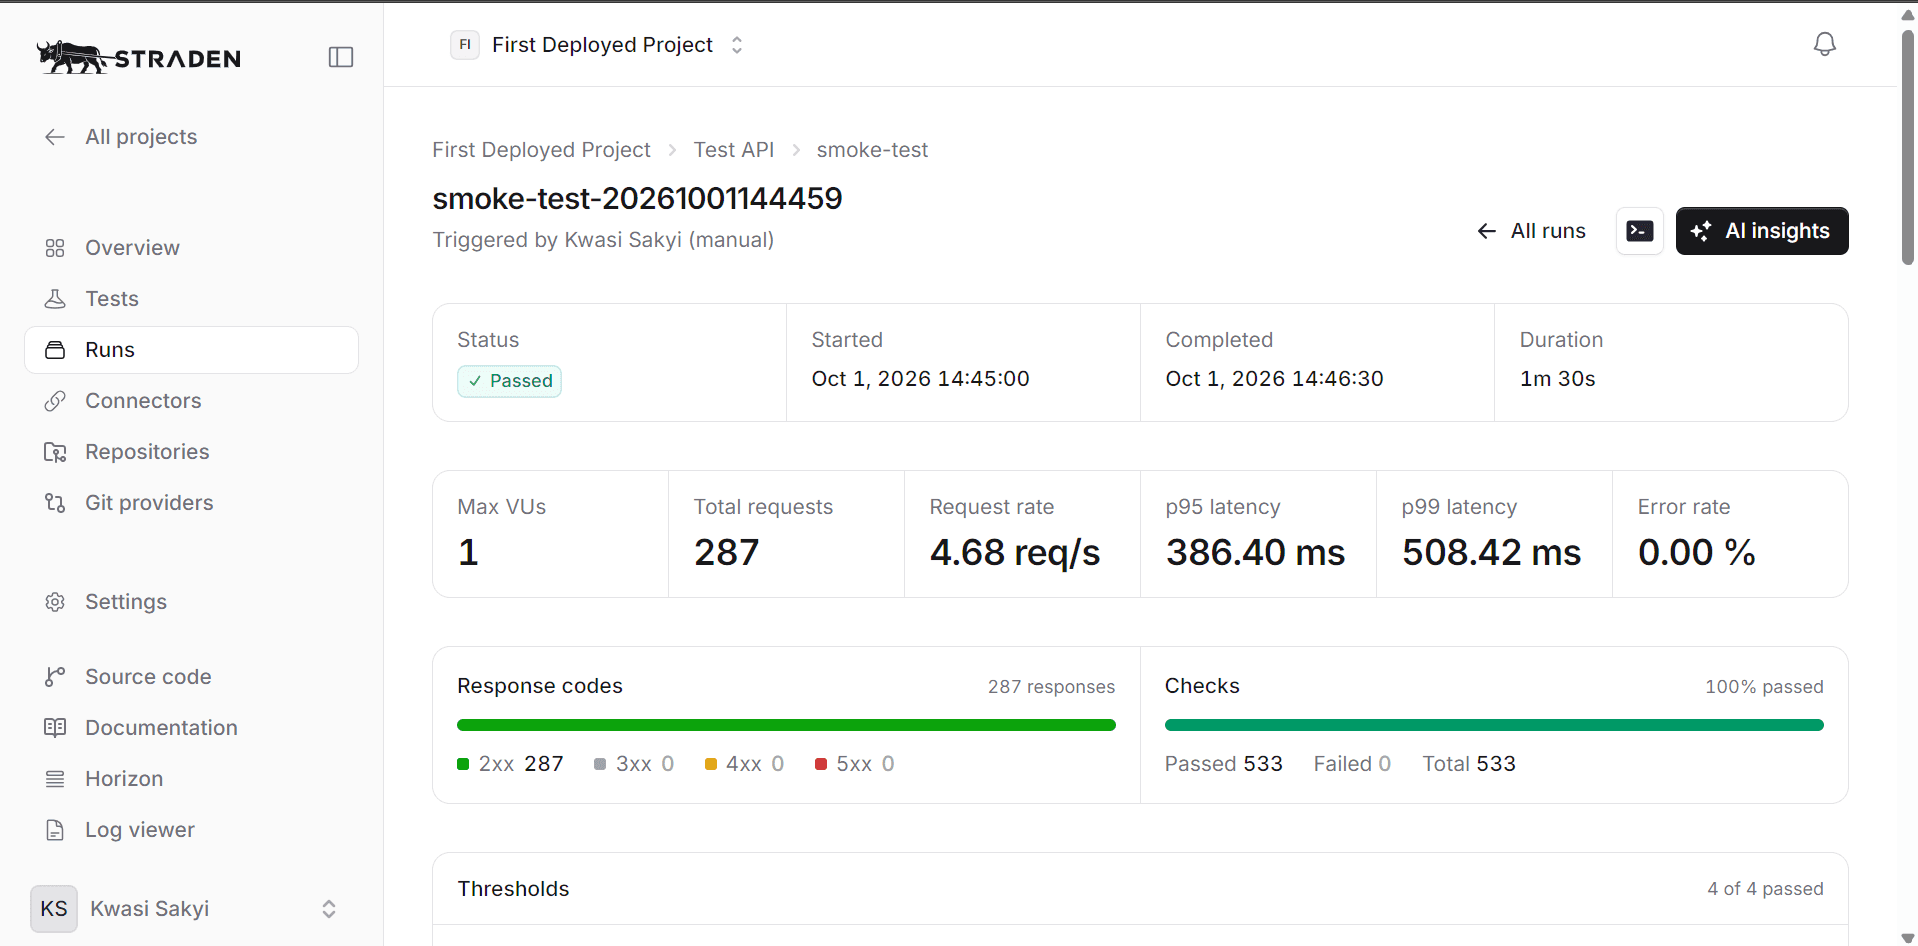
Task: Click the Connectors link icon
Action: pos(55,401)
